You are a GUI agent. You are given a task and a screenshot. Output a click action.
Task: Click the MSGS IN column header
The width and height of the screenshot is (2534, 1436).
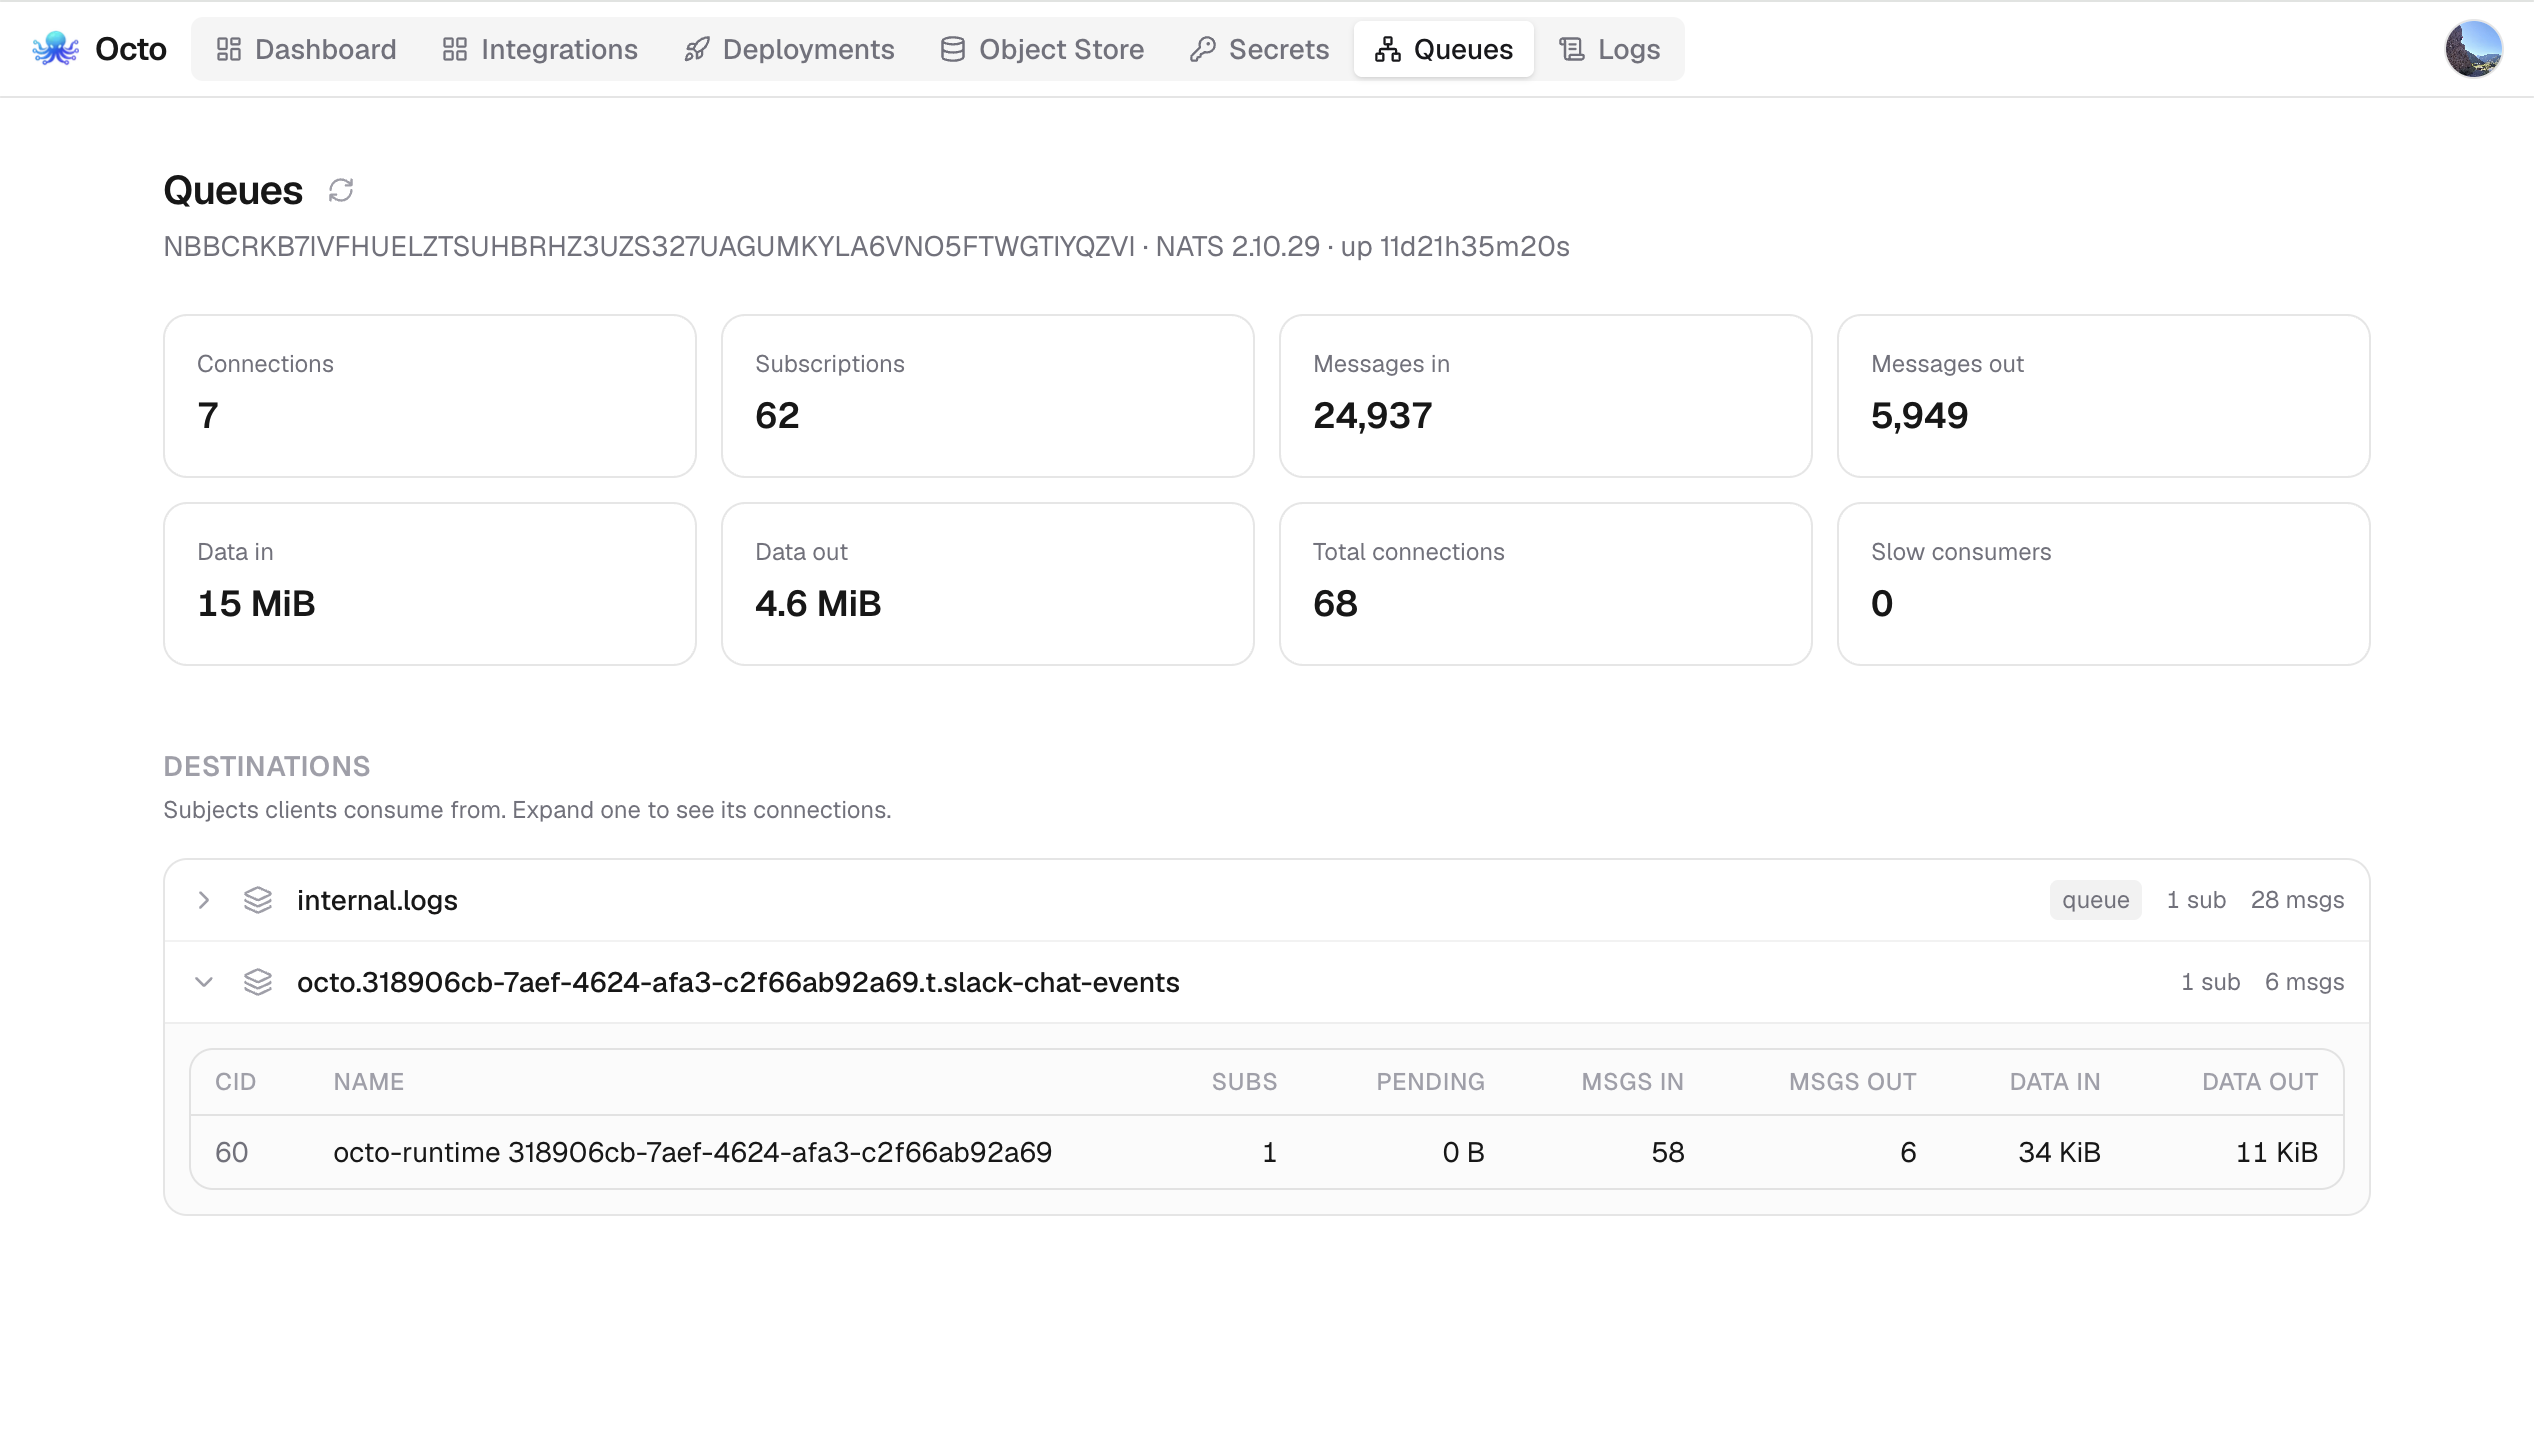[1632, 1082]
